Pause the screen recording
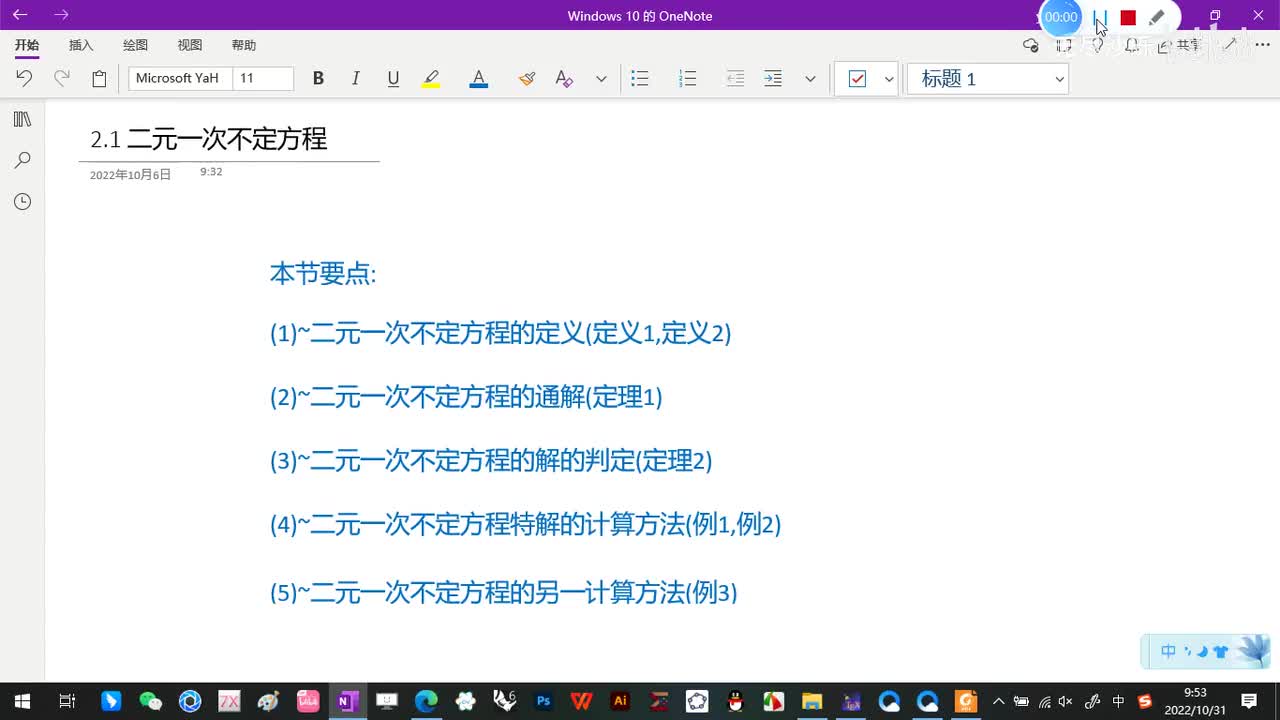The image size is (1280, 720). (x=1100, y=17)
